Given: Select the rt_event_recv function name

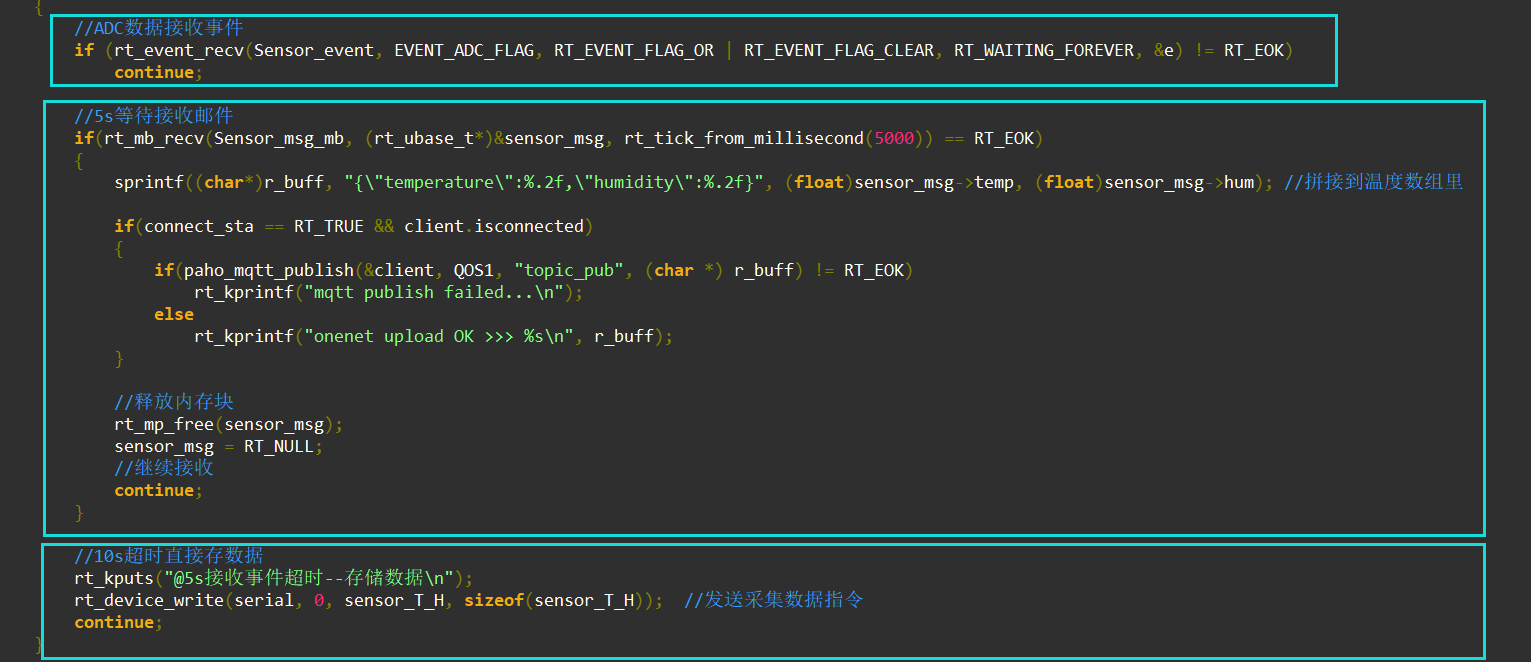Looking at the screenshot, I should click(179, 50).
